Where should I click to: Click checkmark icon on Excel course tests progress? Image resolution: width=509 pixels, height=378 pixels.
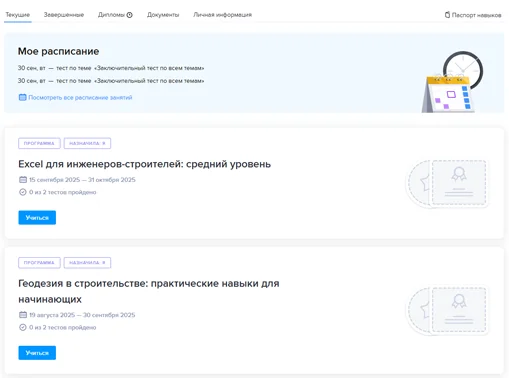click(x=23, y=192)
